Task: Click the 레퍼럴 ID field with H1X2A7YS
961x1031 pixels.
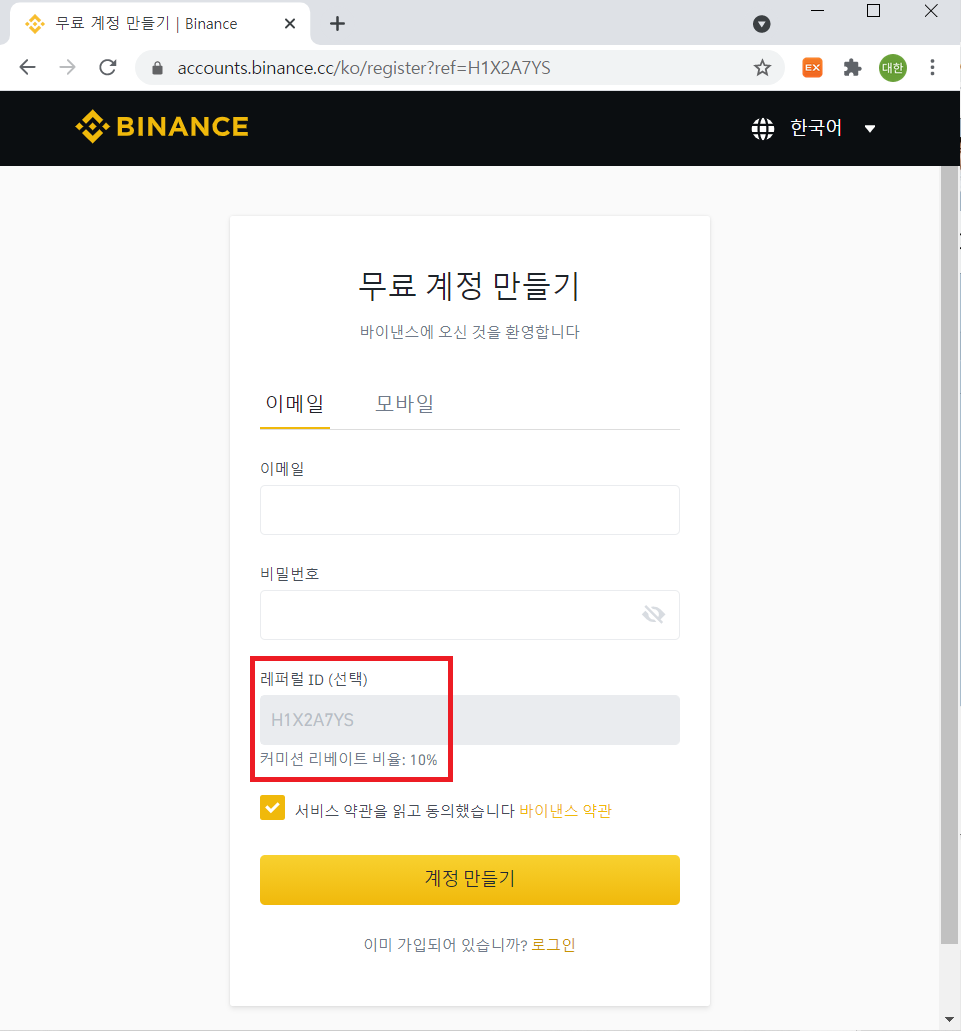Action: click(469, 720)
